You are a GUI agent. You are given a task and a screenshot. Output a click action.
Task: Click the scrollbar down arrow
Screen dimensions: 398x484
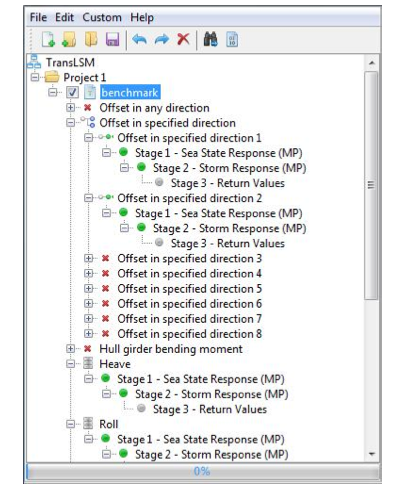(372, 454)
